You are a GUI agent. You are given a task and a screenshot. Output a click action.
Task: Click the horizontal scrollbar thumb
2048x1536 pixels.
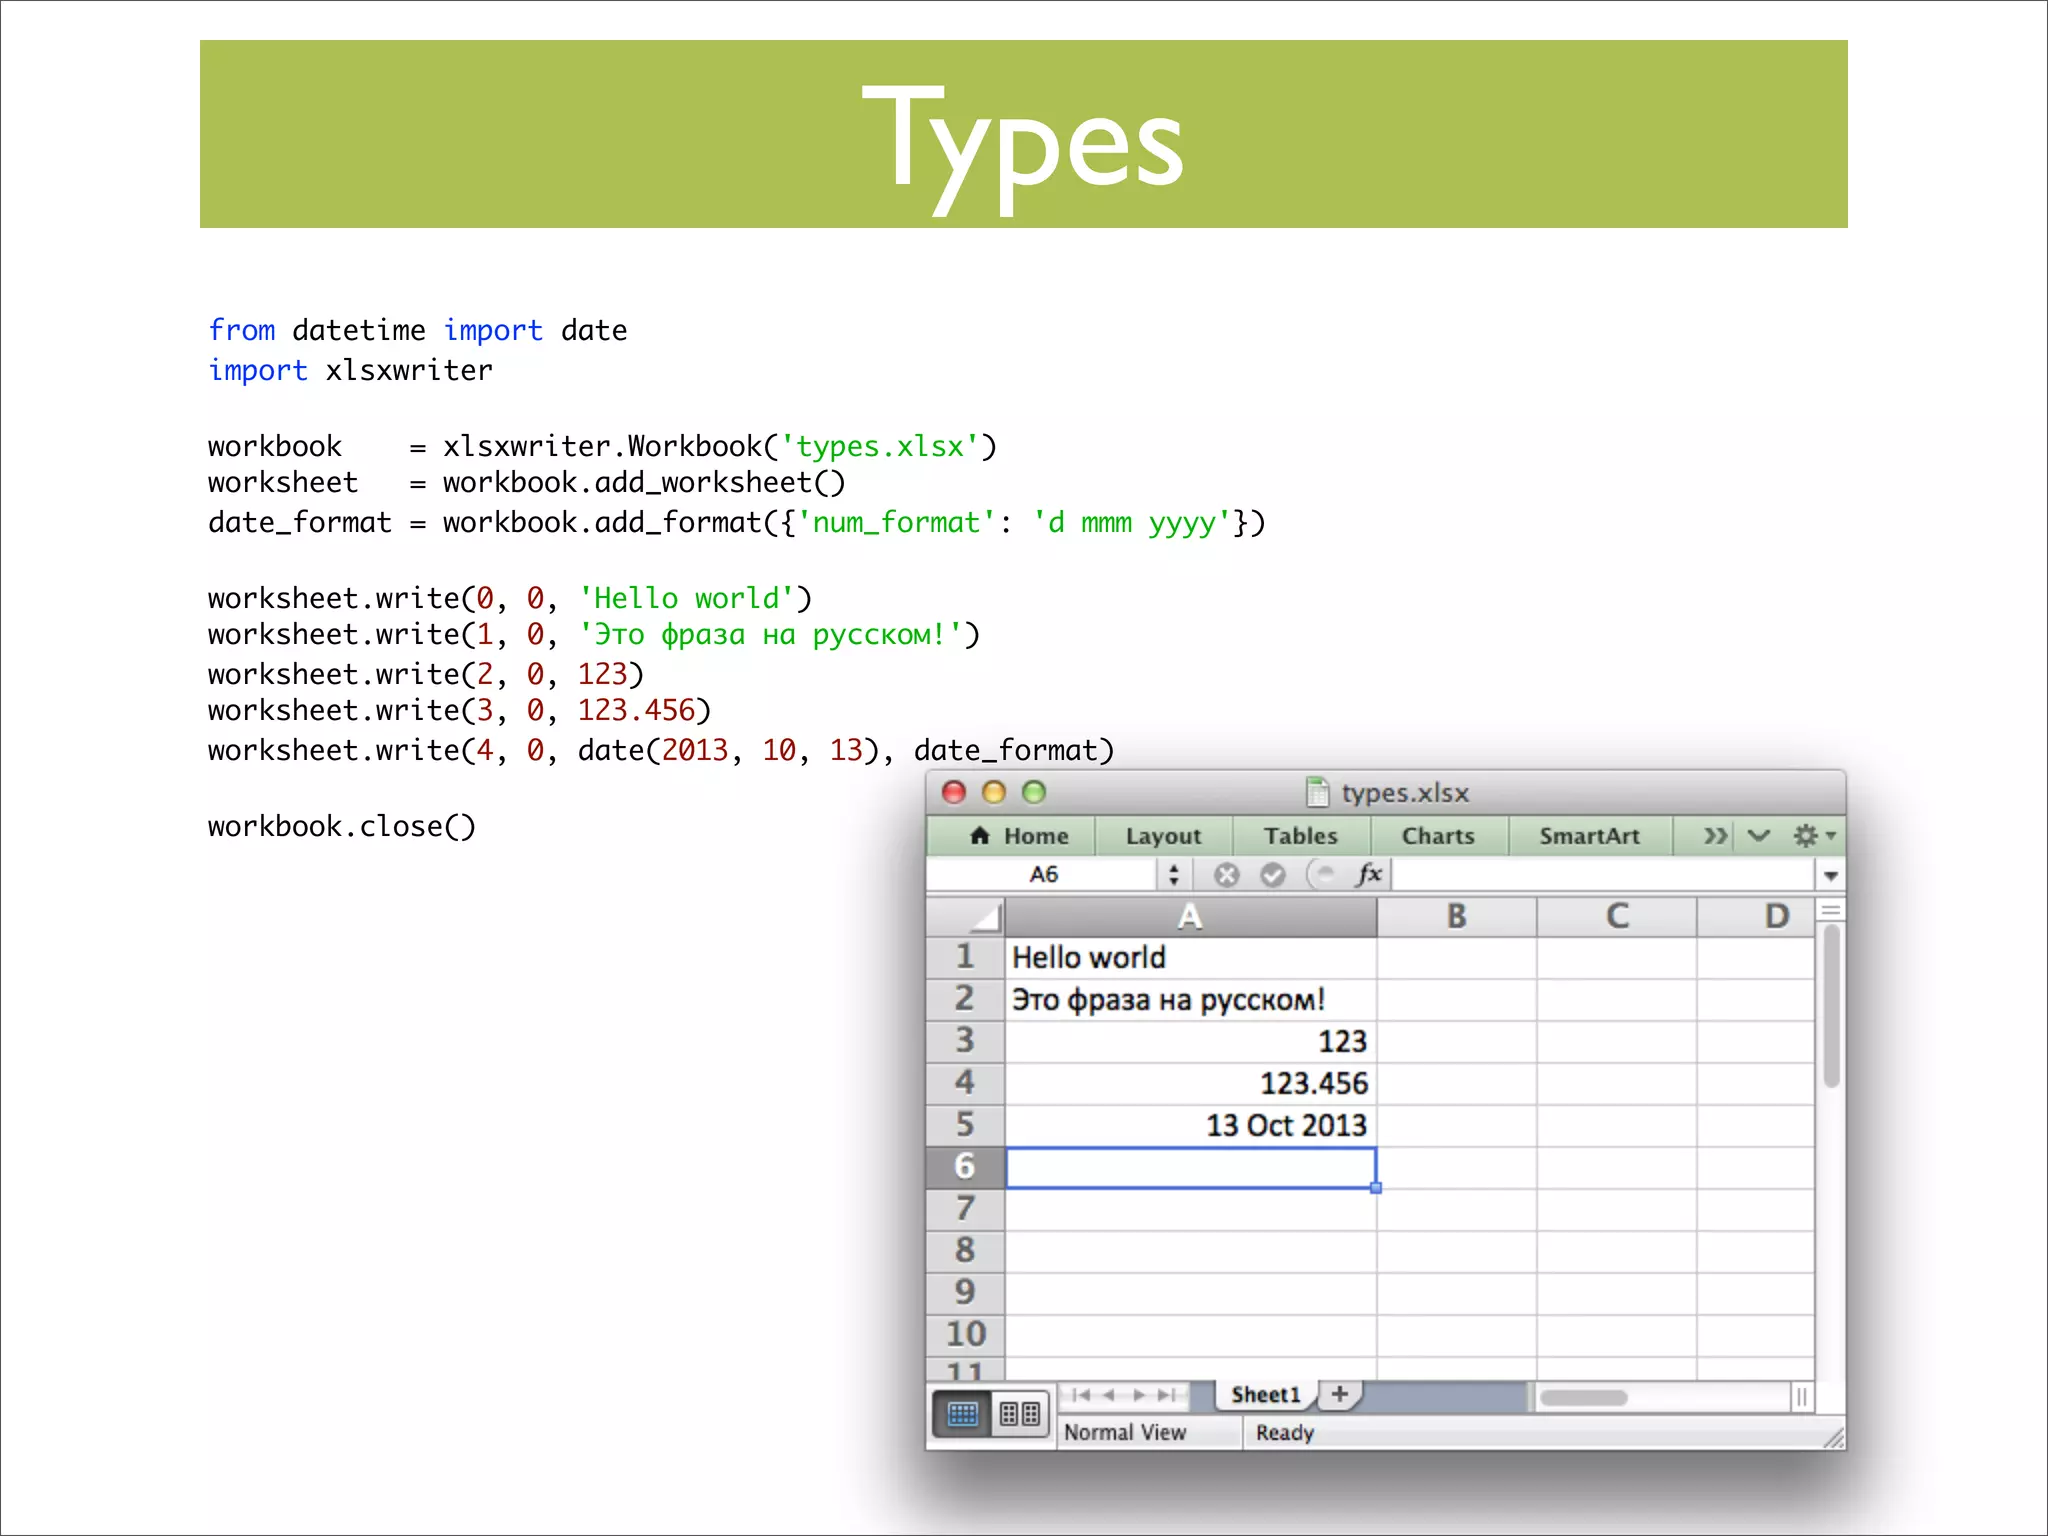(x=1583, y=1398)
